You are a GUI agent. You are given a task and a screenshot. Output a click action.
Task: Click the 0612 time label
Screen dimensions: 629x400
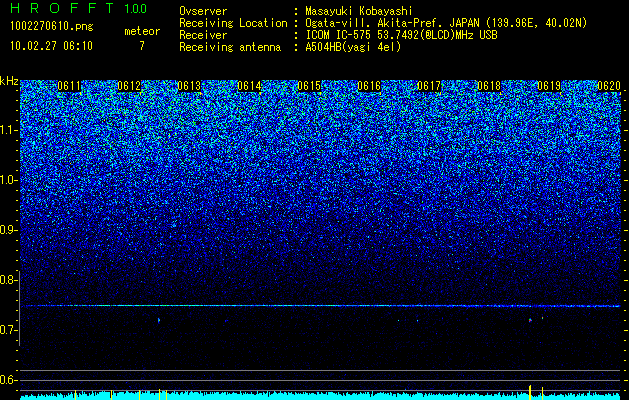click(129, 86)
